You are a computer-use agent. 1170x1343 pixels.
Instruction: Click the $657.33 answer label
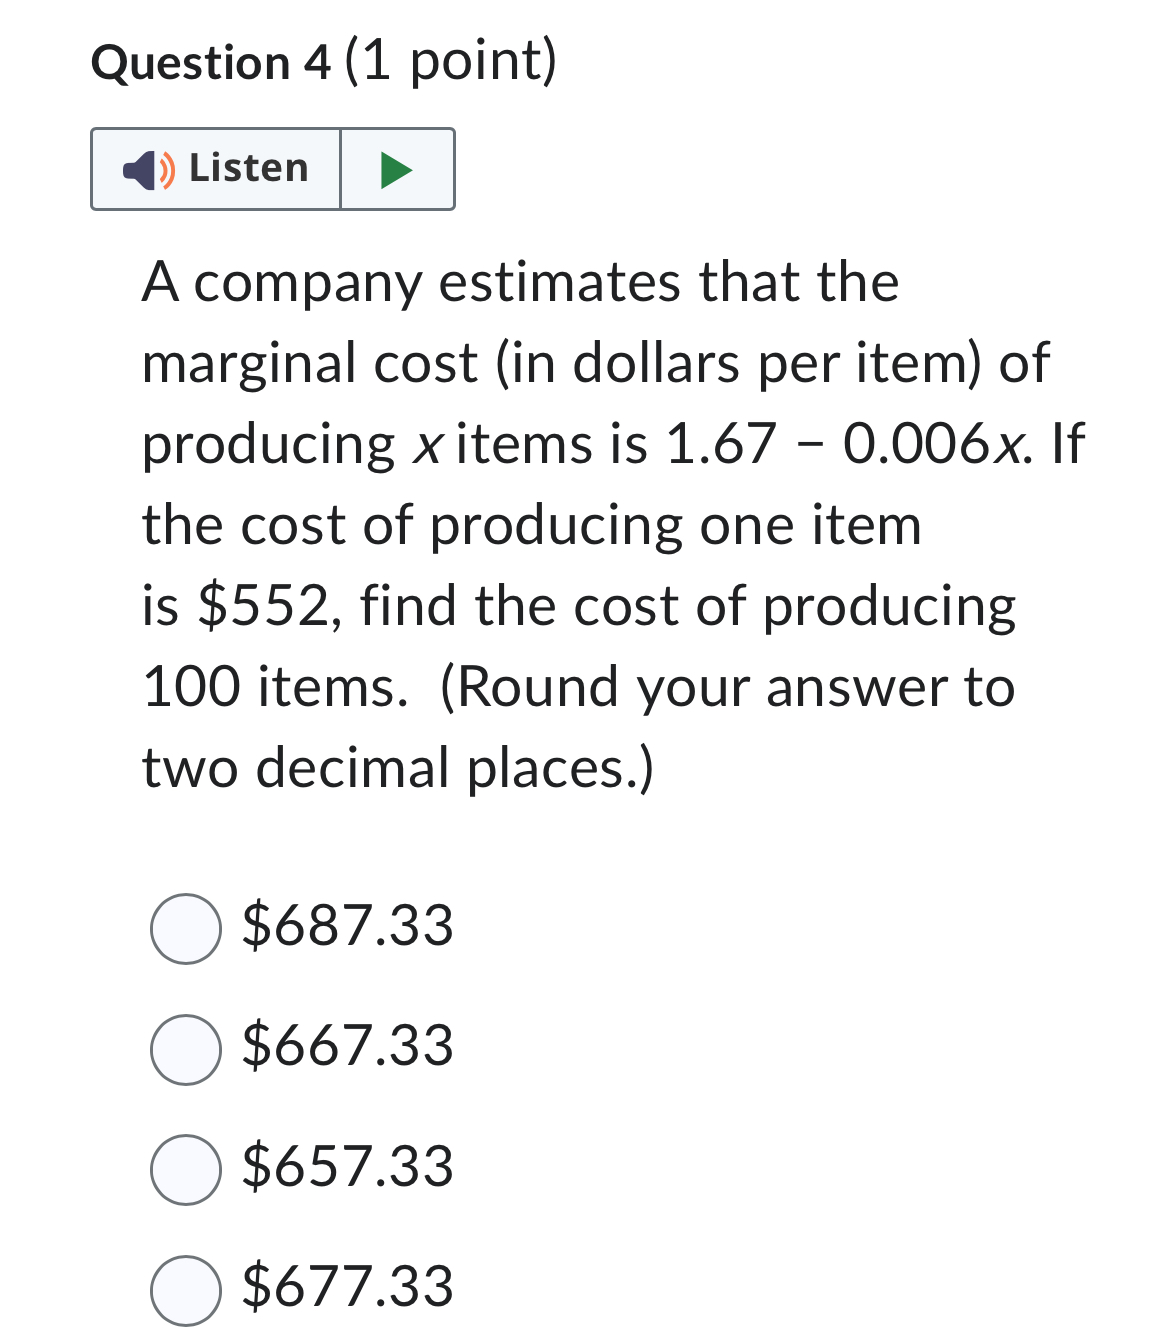click(347, 1167)
